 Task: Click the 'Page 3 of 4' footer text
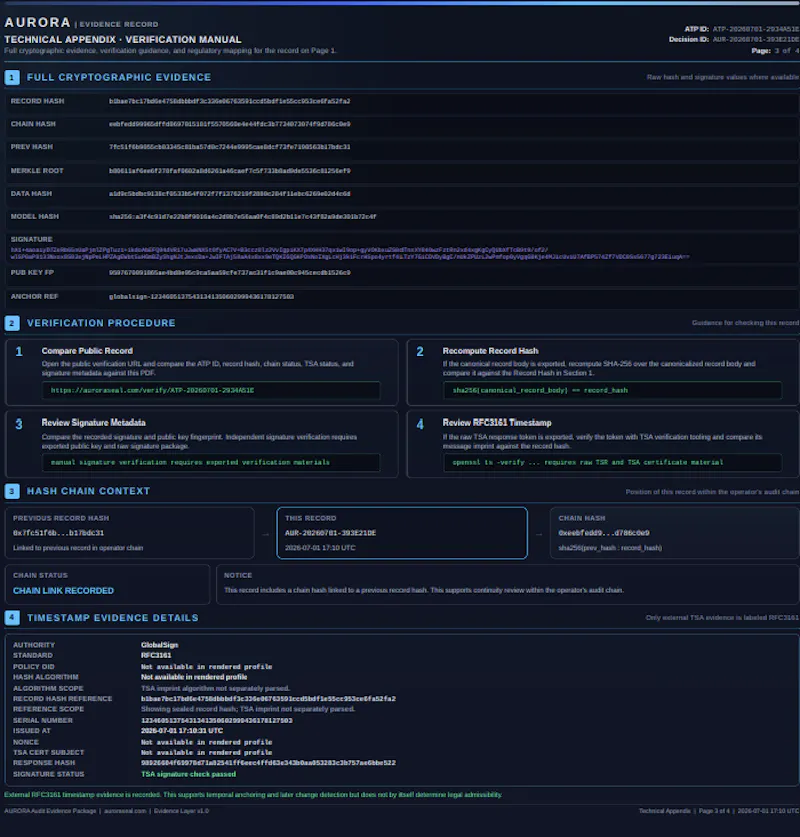tap(714, 811)
